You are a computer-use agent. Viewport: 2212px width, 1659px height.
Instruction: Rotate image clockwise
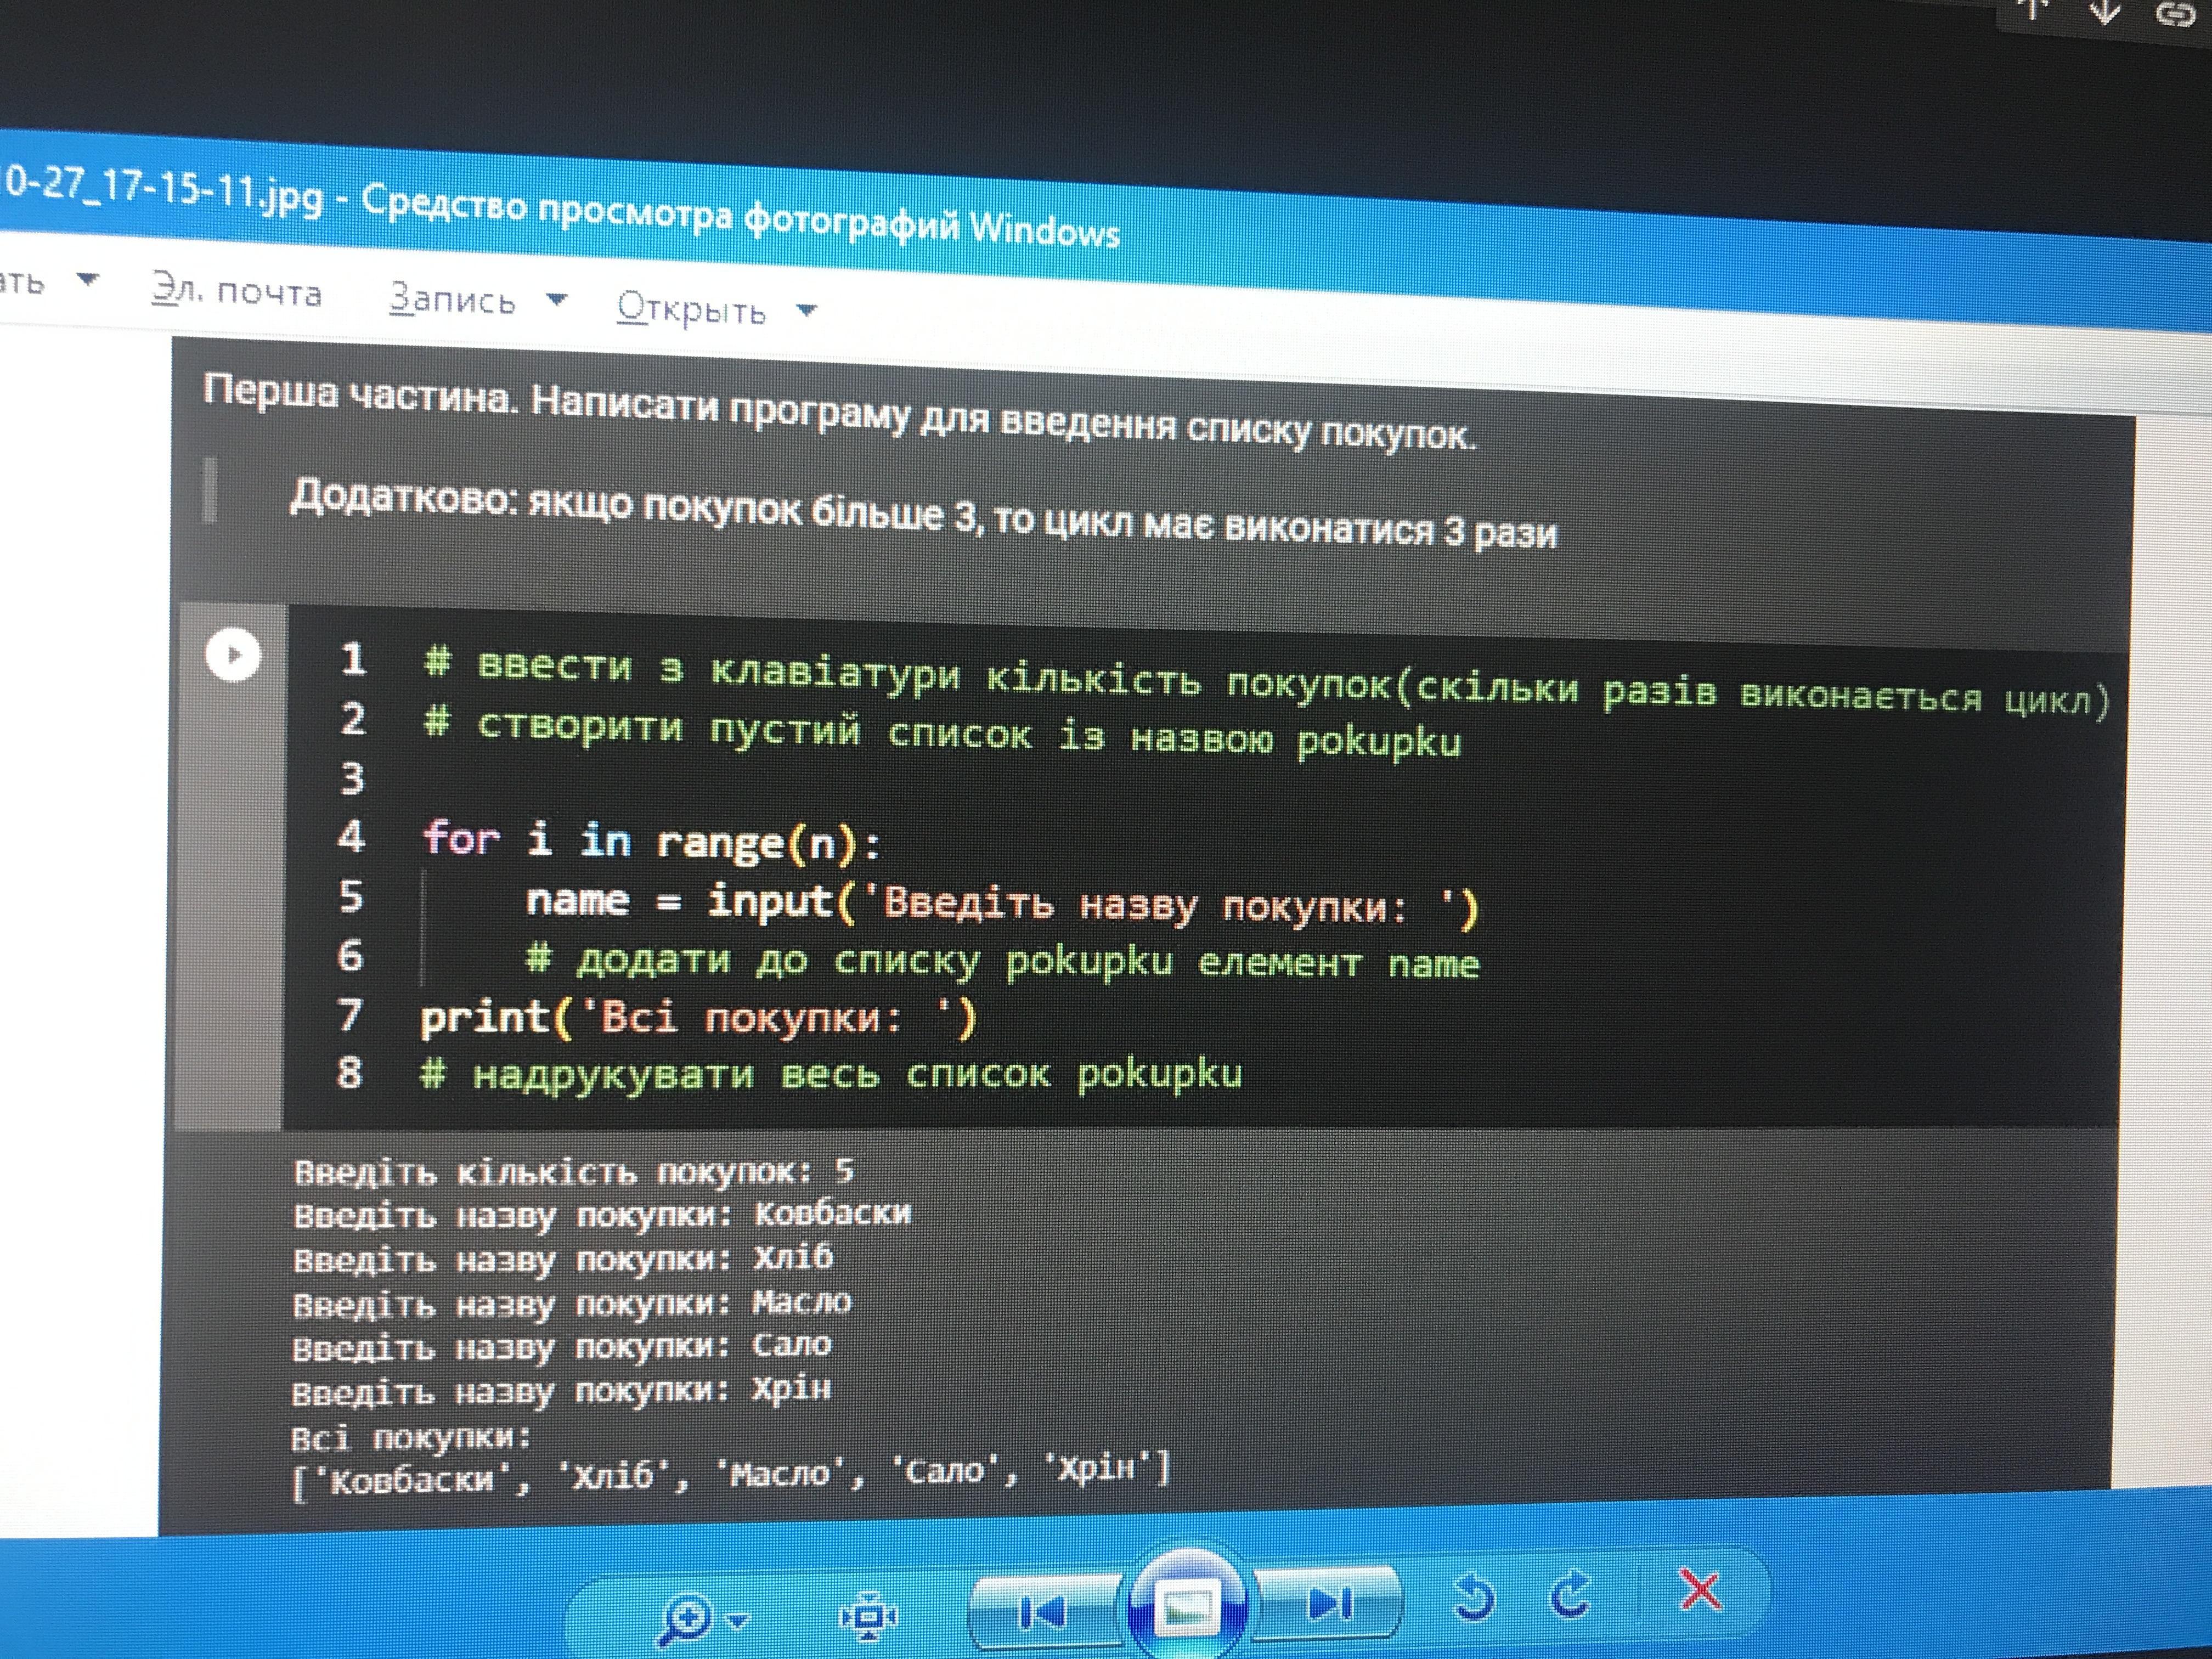[x=1571, y=1595]
